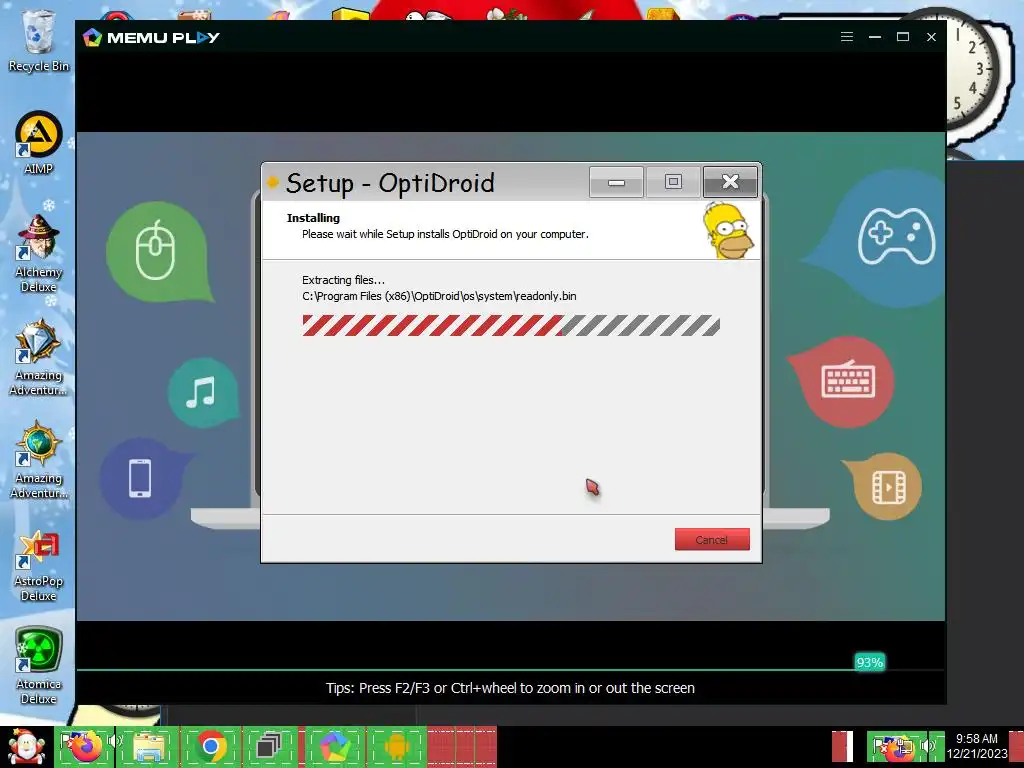Click the orange film strip bubble icon

888,487
